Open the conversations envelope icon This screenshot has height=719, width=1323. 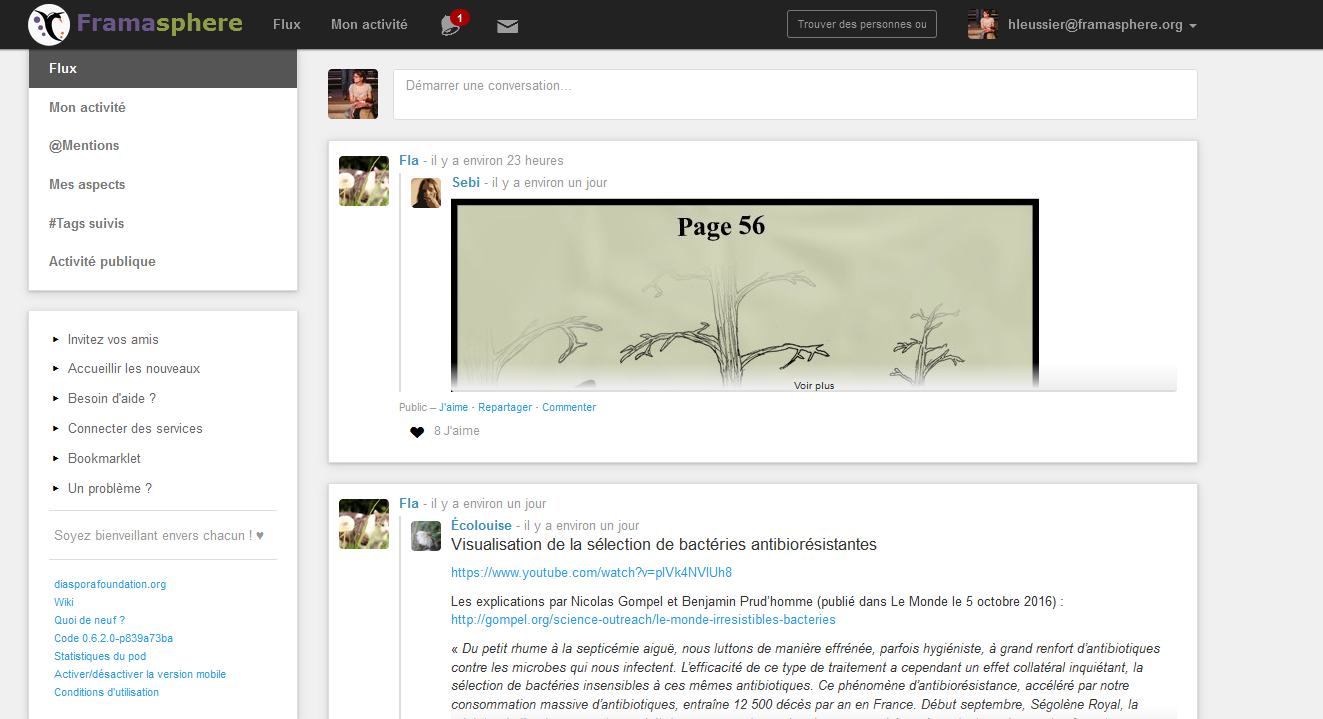(508, 26)
